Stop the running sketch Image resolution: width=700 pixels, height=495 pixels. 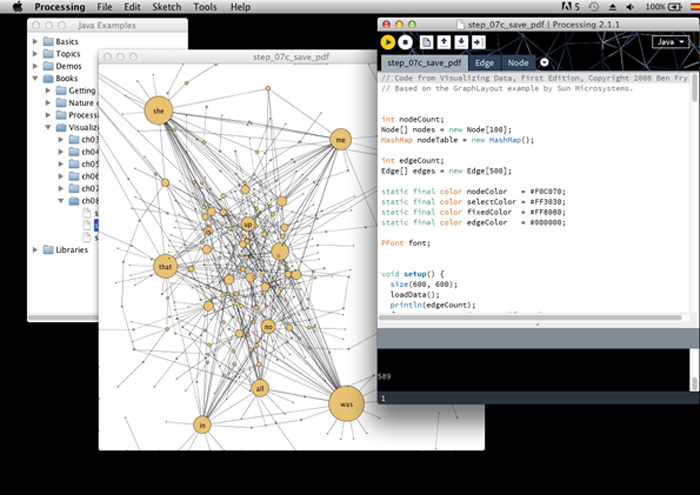[405, 42]
